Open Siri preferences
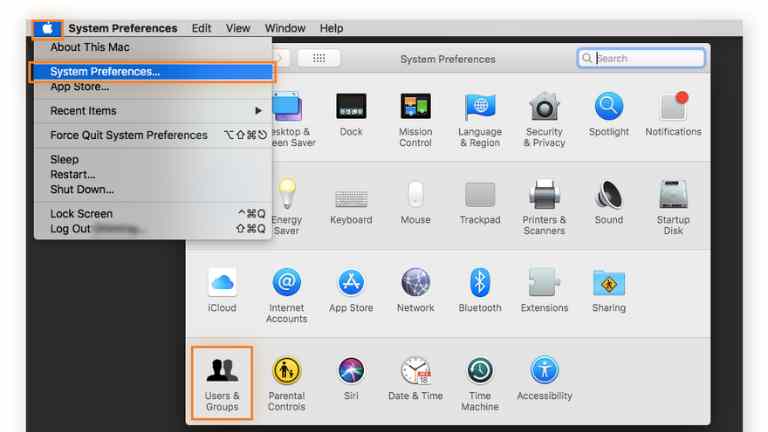This screenshot has height=432, width=768. [x=351, y=379]
